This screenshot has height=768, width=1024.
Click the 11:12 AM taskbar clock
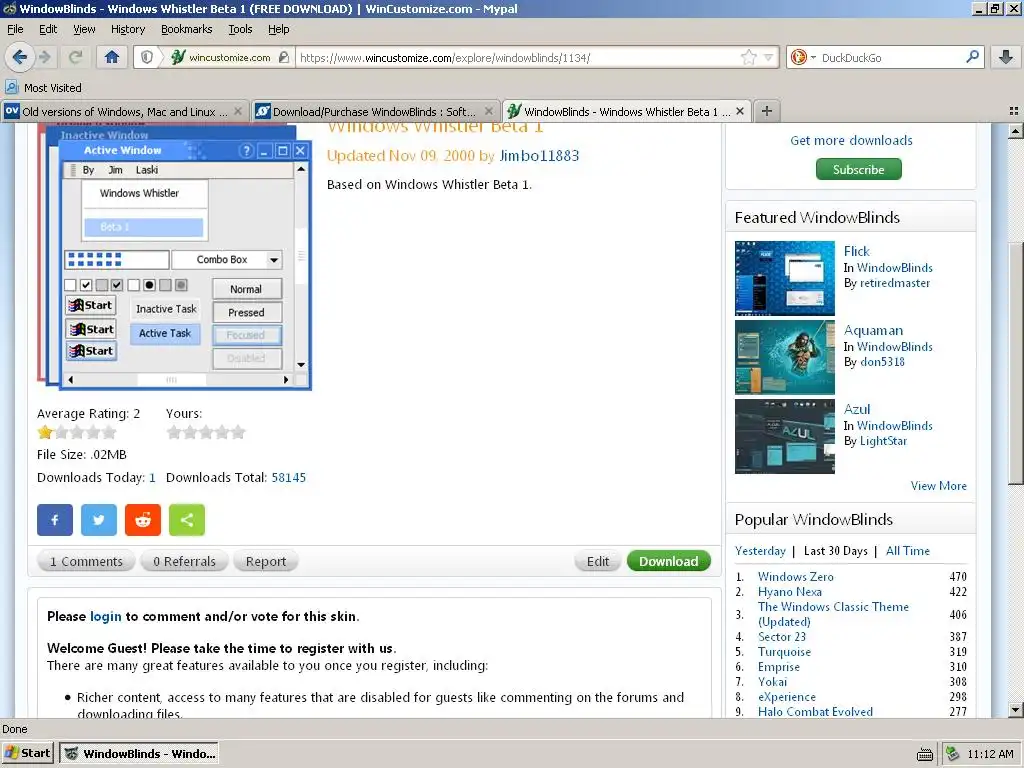[990, 754]
